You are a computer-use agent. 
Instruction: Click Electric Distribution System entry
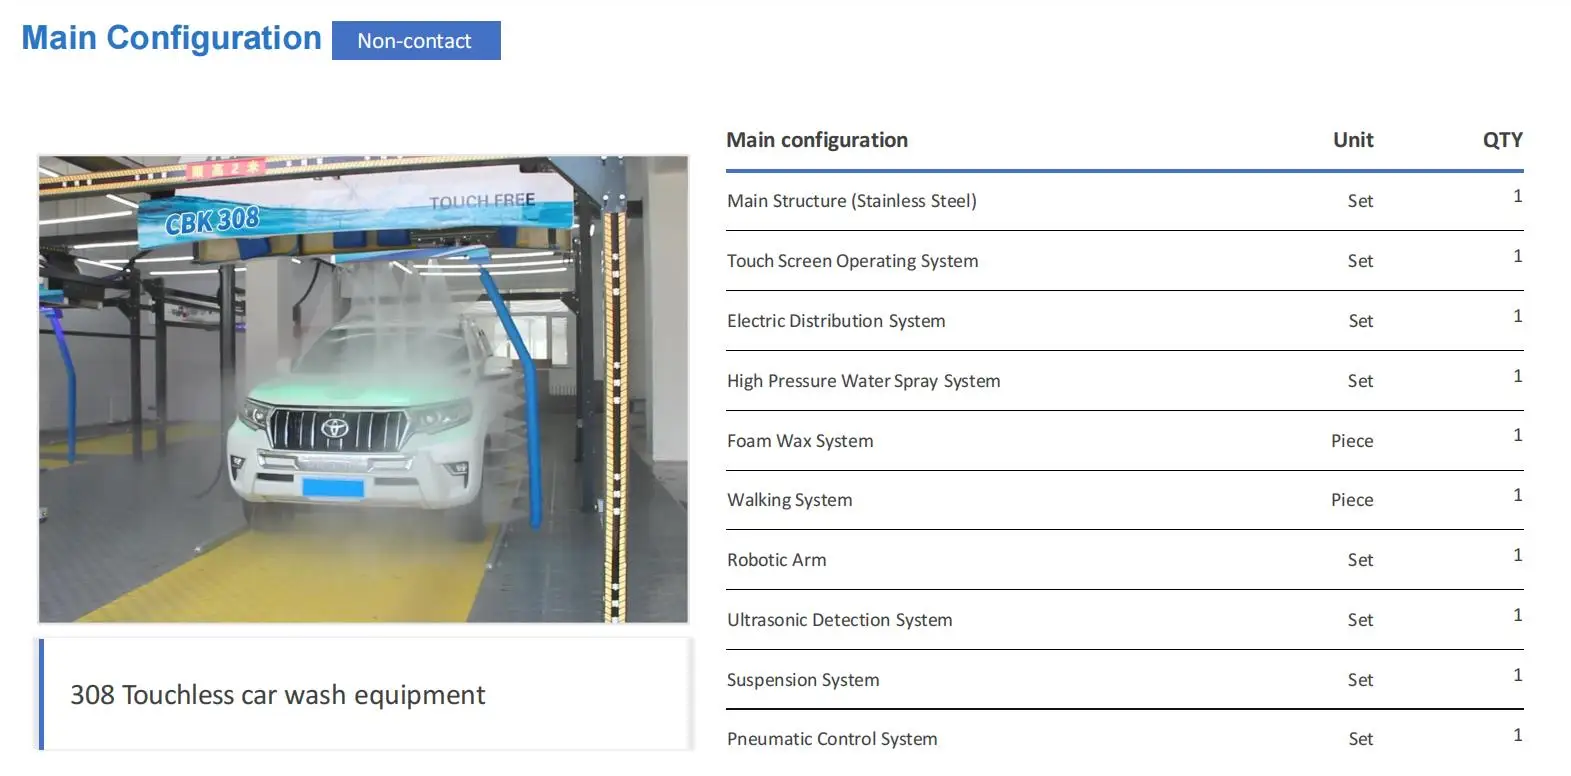835,321
